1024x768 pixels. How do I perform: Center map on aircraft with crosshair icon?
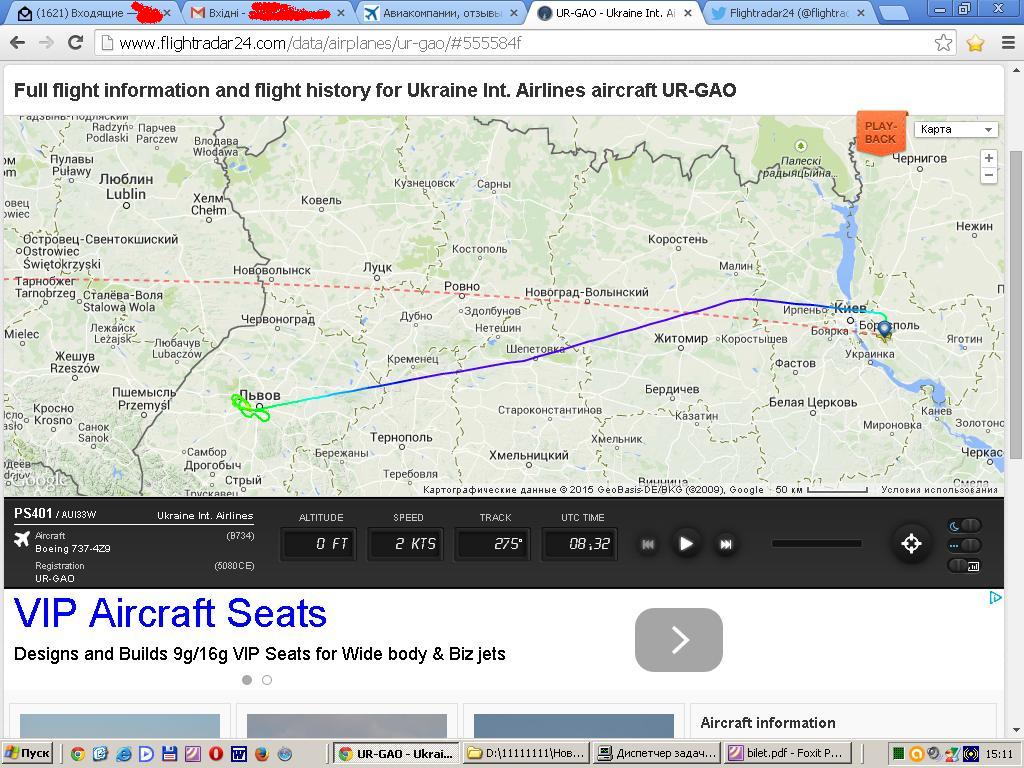coord(911,544)
